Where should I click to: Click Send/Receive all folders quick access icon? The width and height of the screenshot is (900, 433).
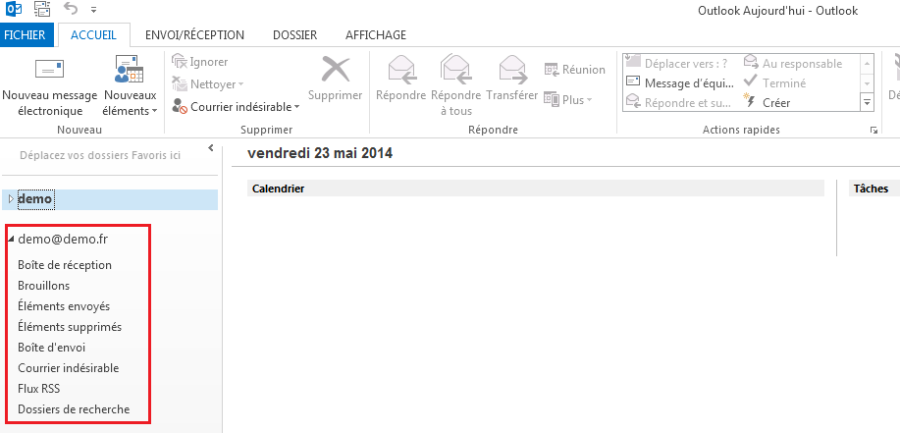click(42, 9)
